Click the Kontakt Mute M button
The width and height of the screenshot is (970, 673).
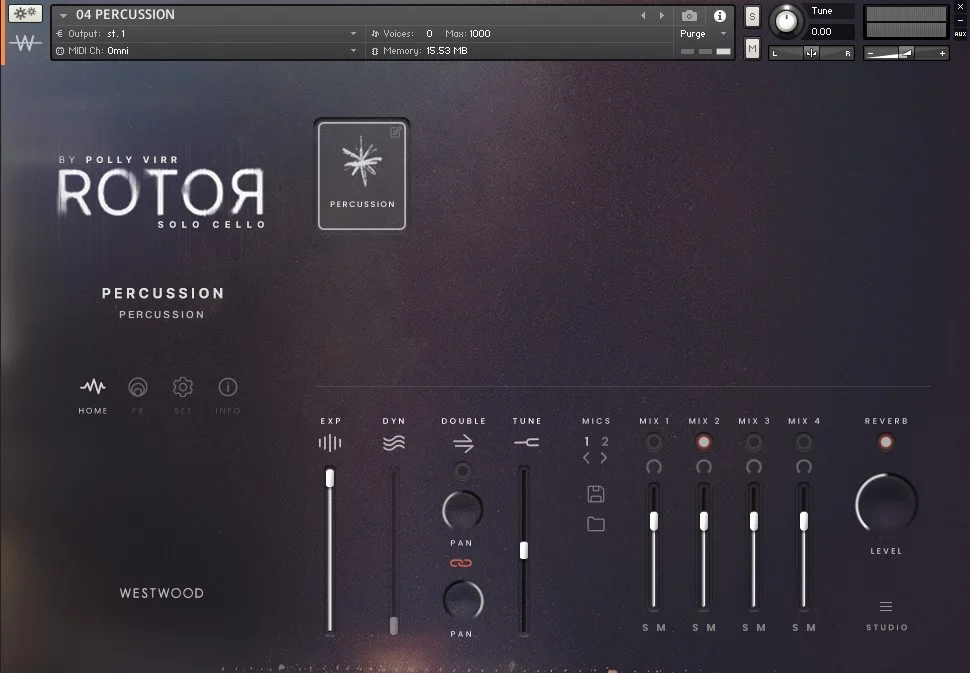tap(752, 48)
